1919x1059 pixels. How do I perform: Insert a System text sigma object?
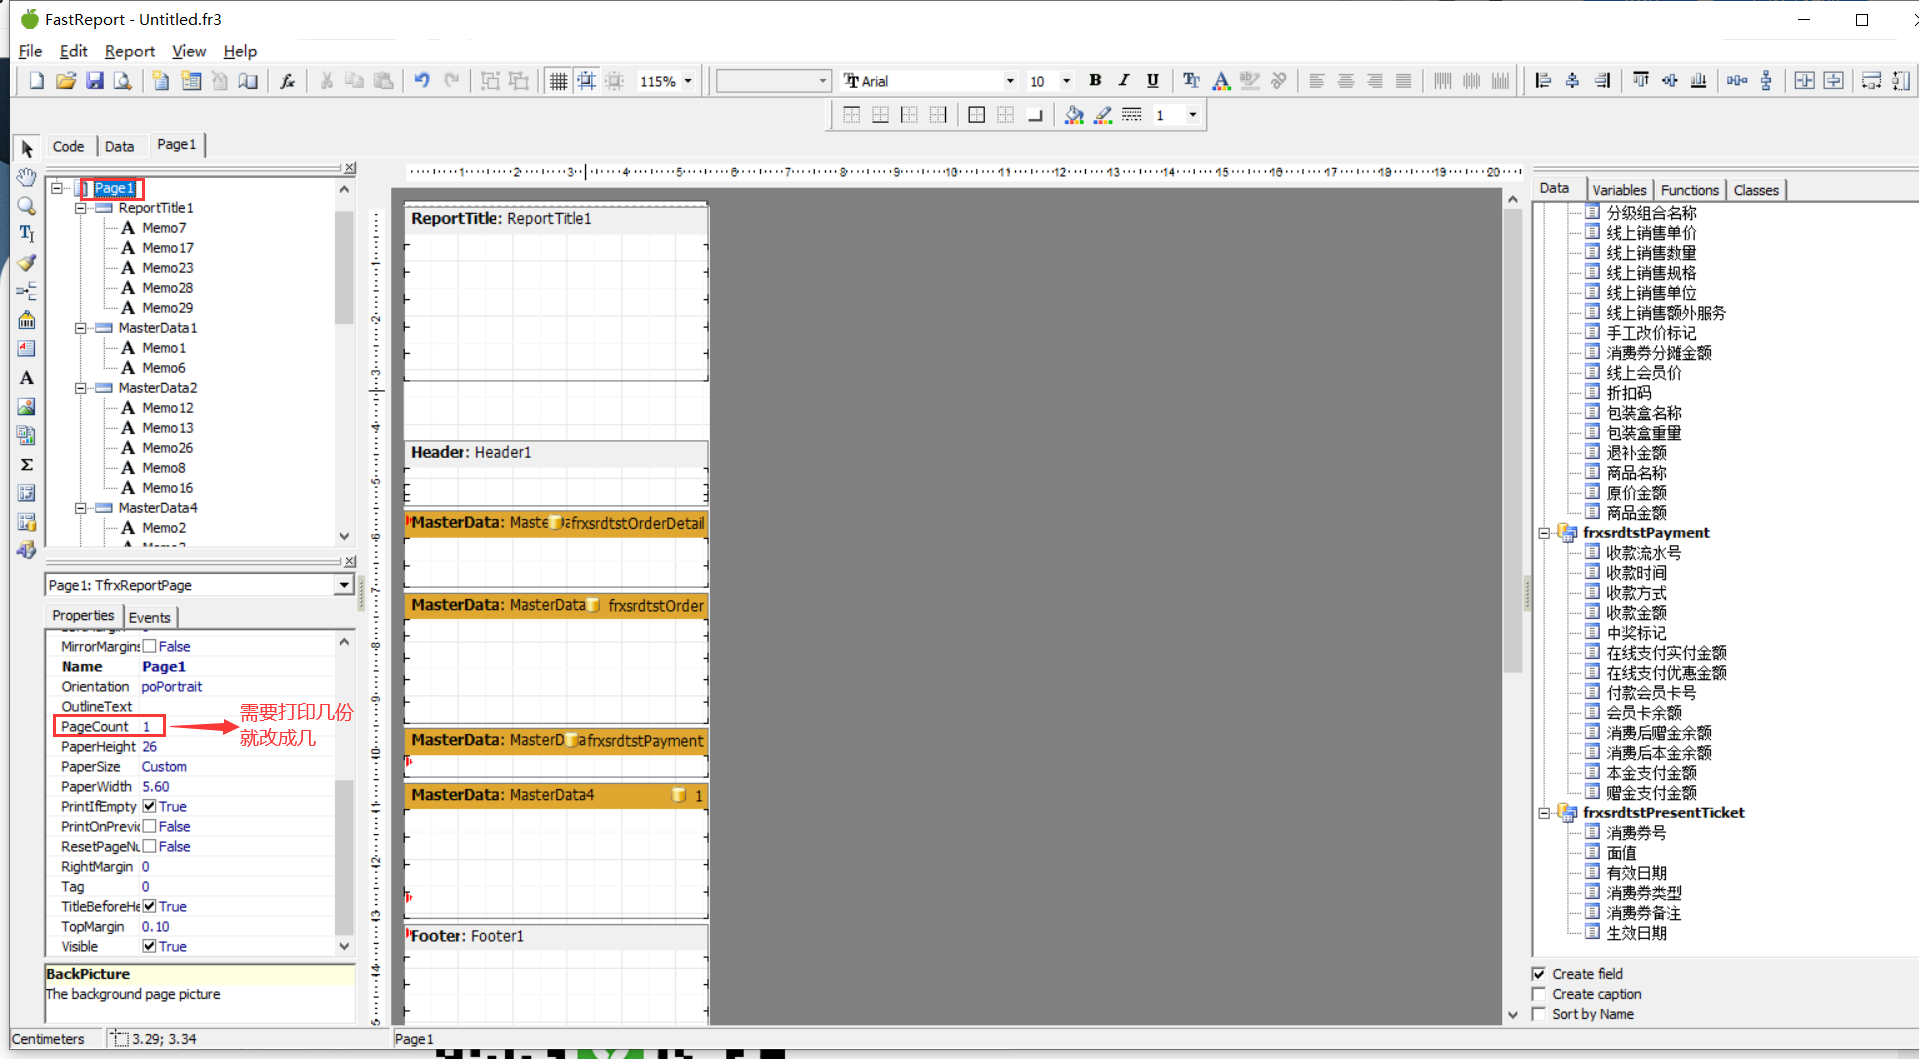(x=27, y=464)
